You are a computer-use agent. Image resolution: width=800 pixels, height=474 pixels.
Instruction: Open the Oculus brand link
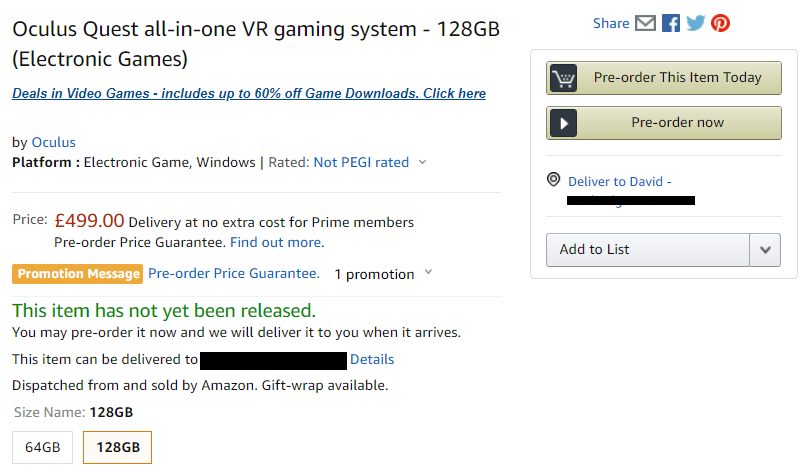click(54, 142)
